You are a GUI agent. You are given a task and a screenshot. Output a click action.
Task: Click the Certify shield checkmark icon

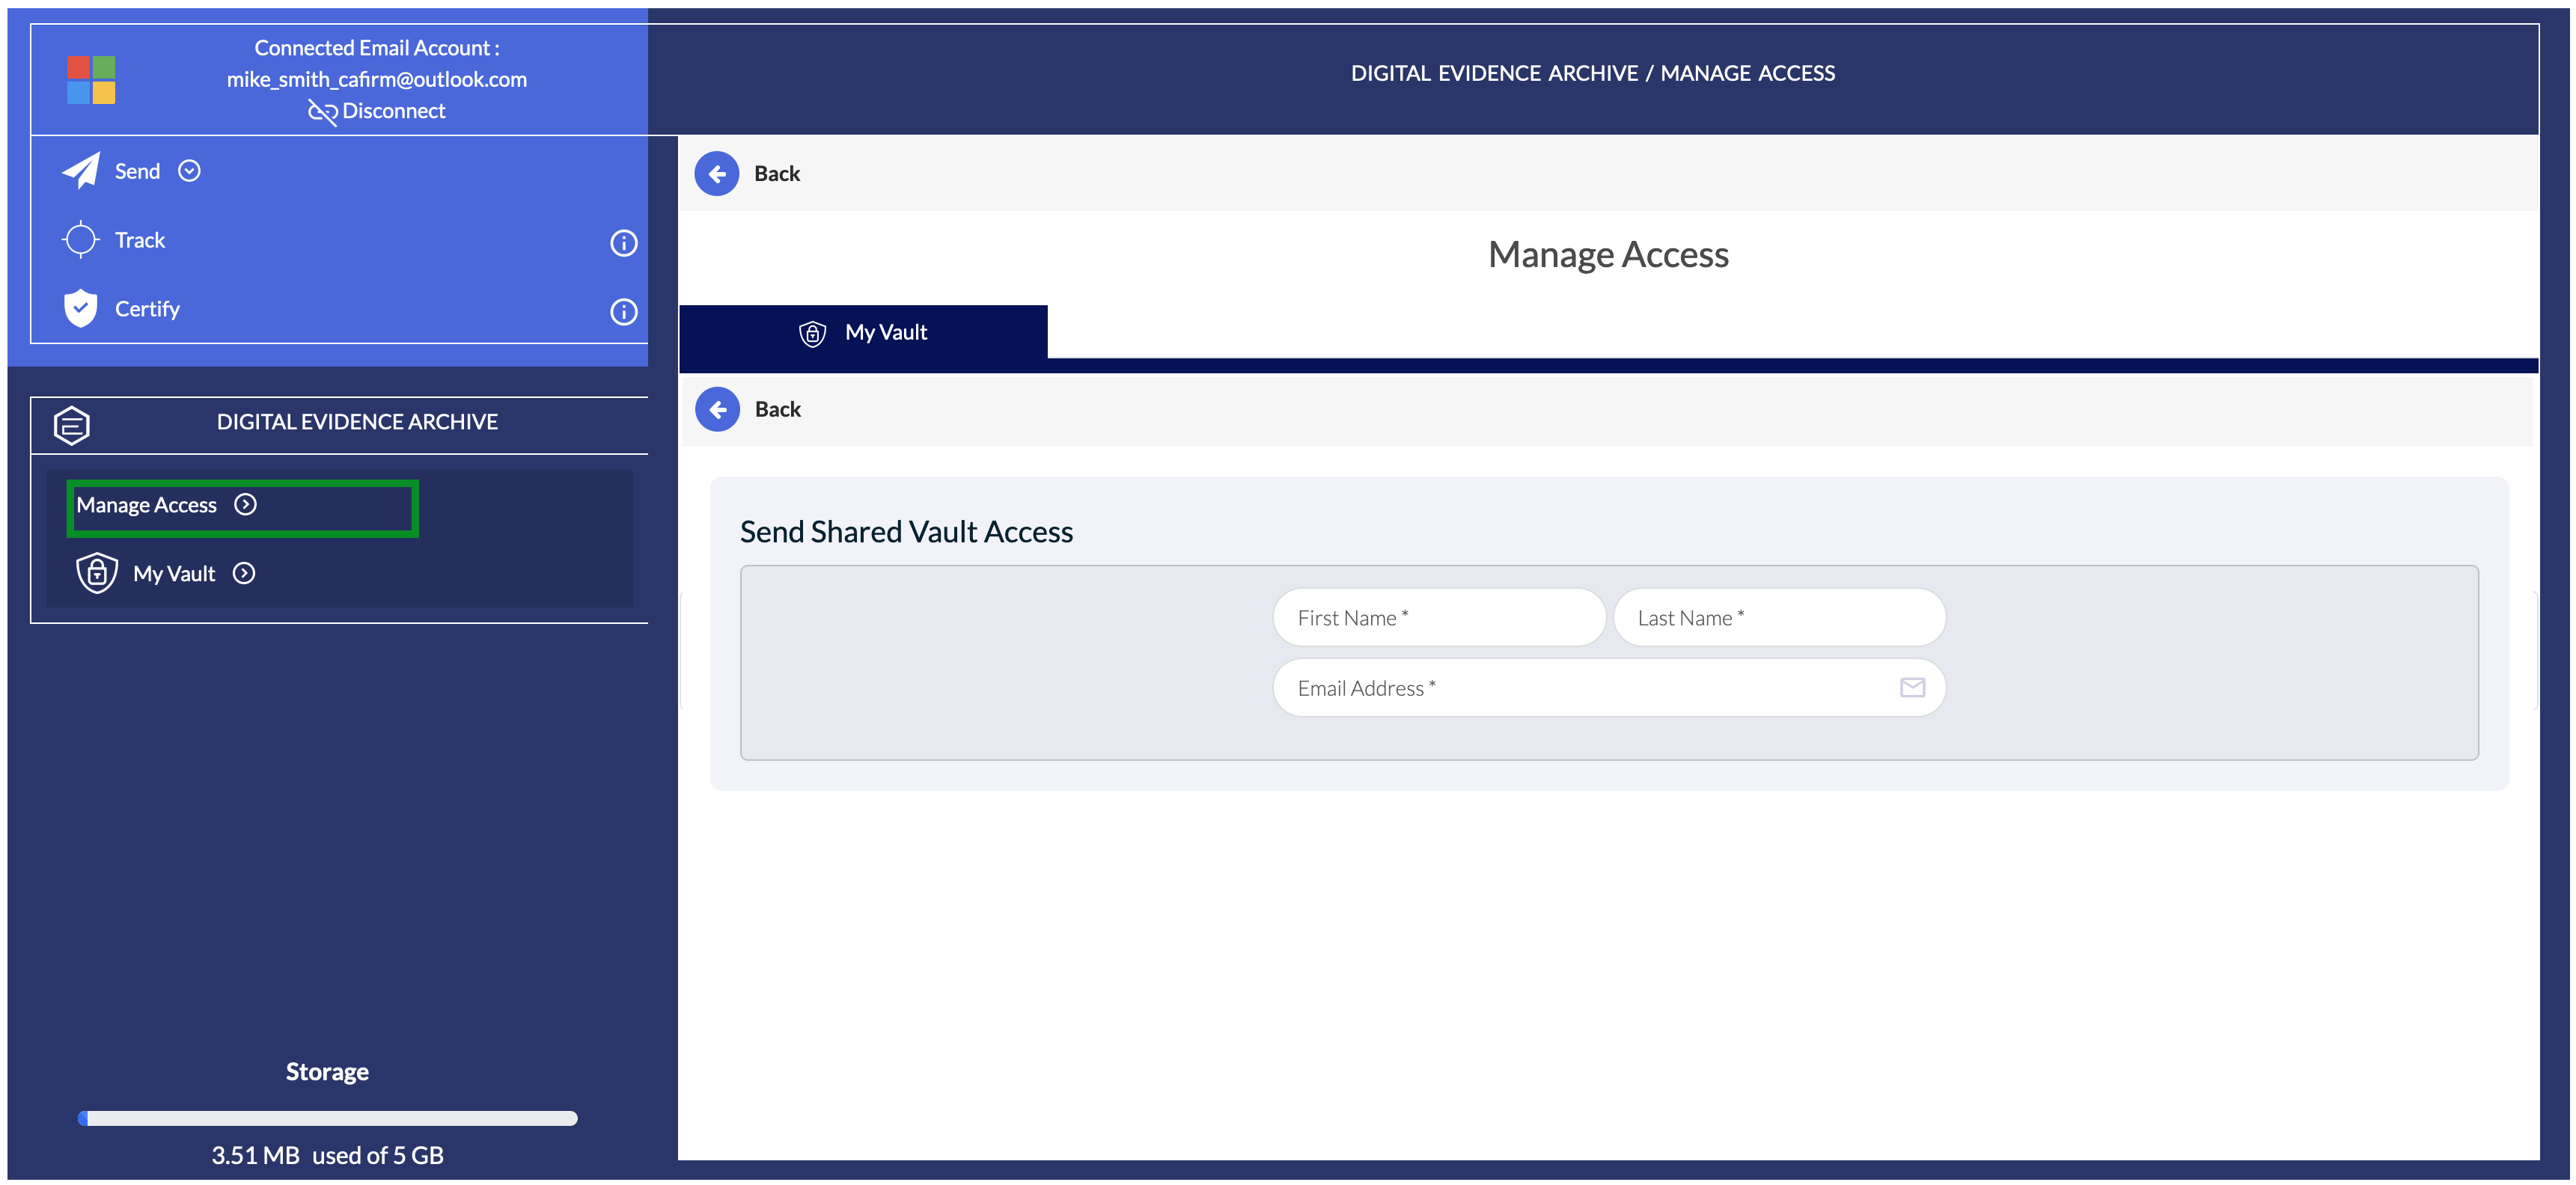click(81, 309)
